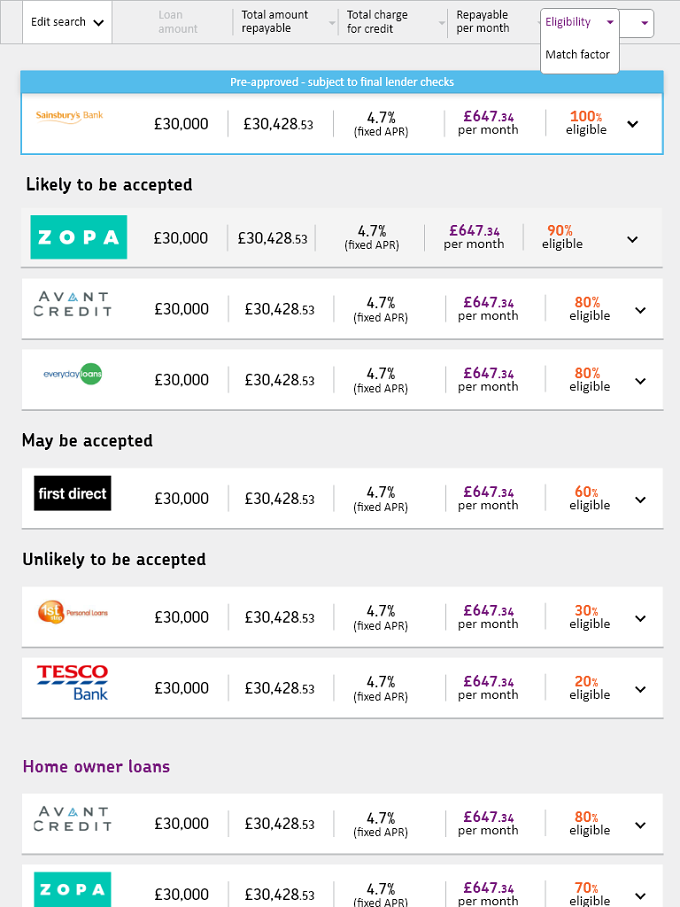Select Match factor sort option
This screenshot has height=907, width=680.
[578, 54]
